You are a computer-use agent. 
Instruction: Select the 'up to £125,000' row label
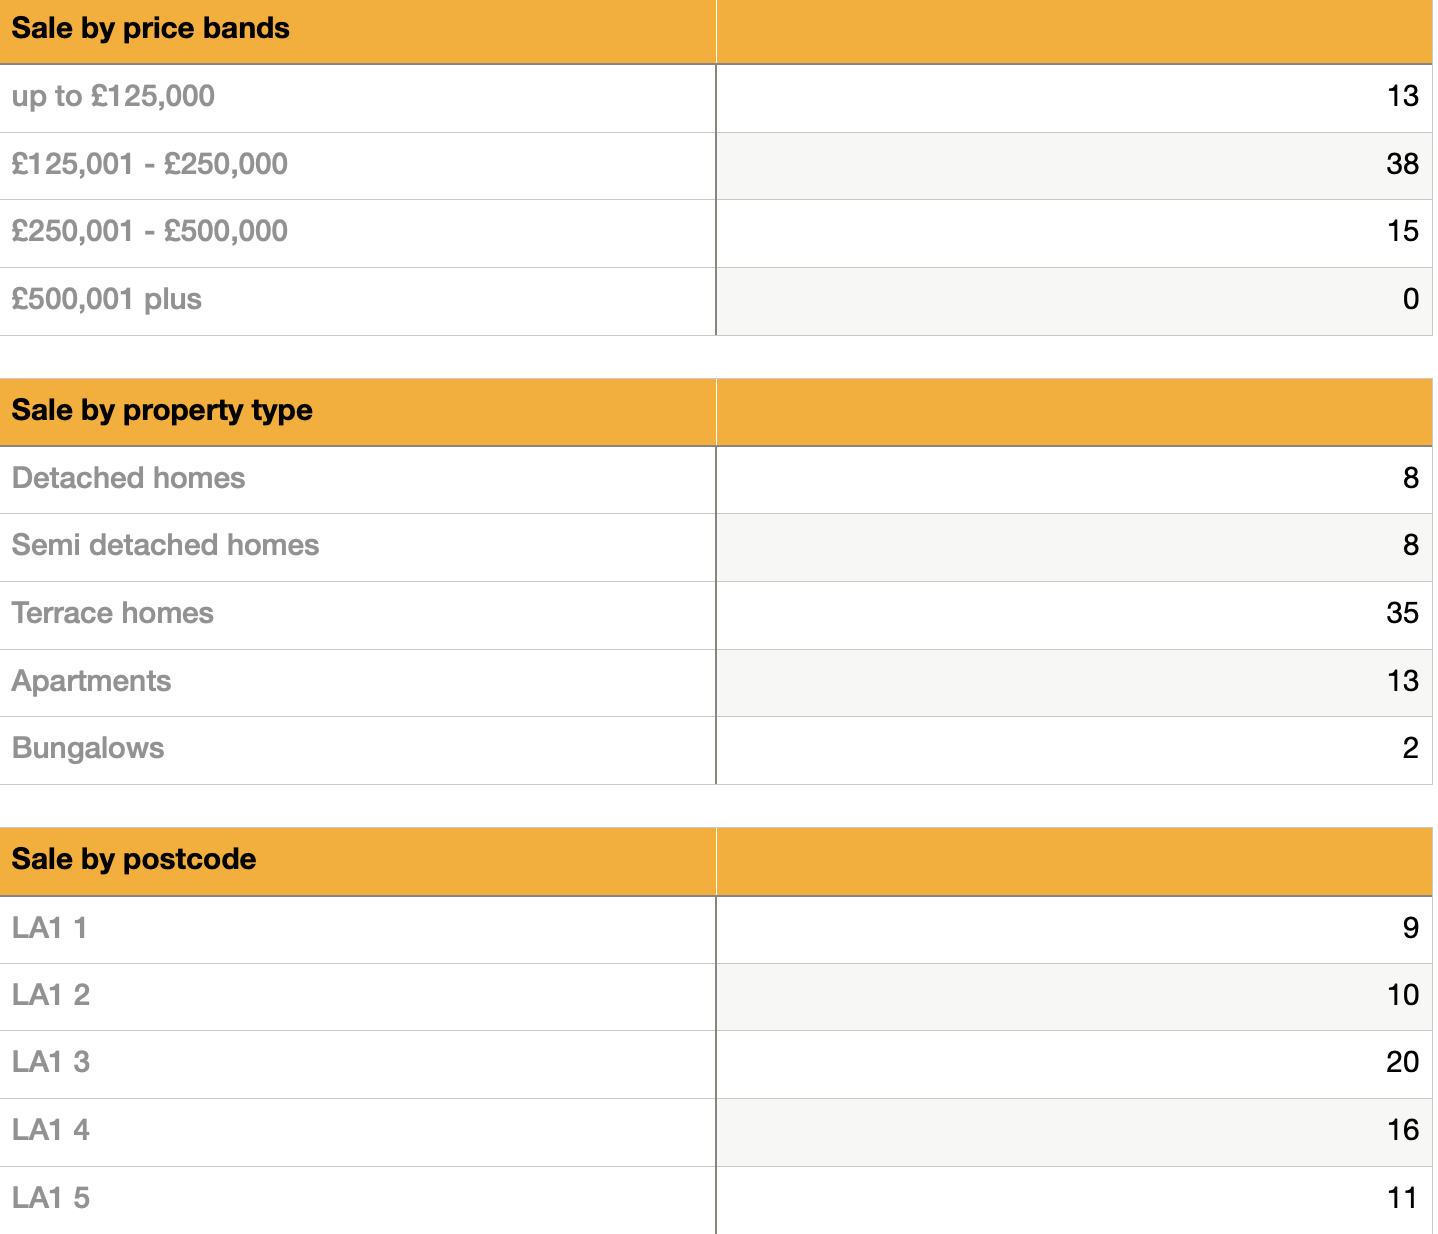(113, 97)
